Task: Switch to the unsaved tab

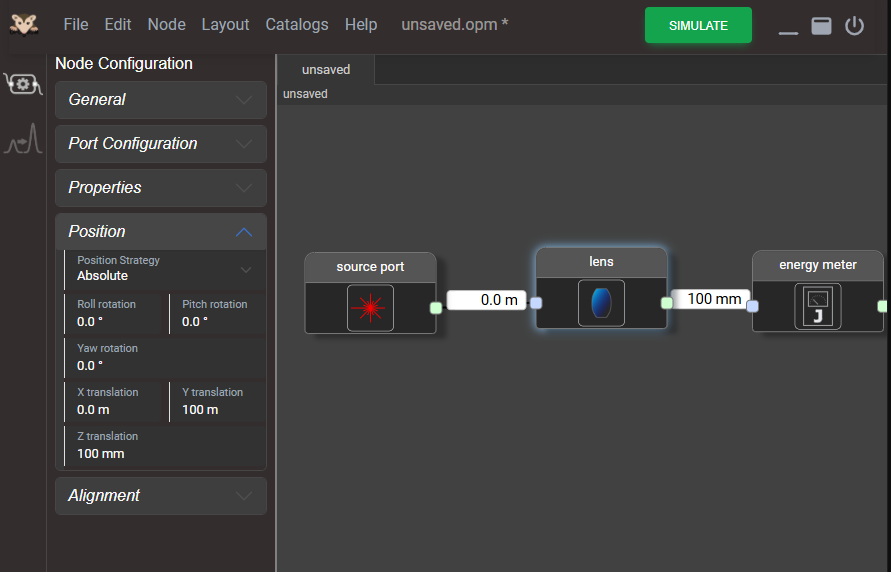Action: pos(326,69)
